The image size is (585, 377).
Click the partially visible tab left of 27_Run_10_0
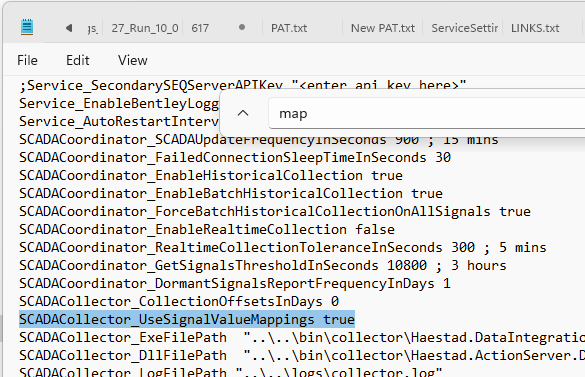(x=93, y=28)
